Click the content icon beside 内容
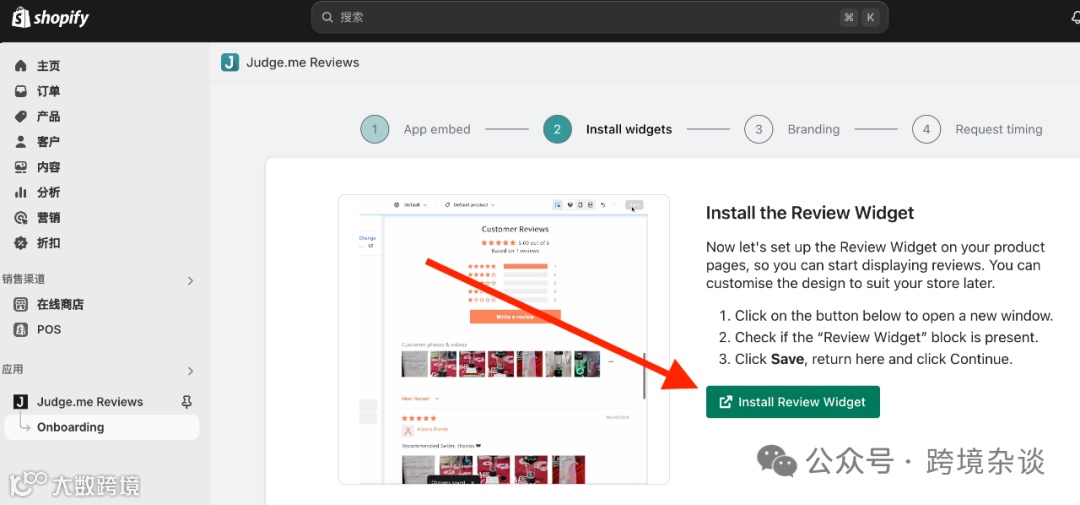The width and height of the screenshot is (1080, 505). pyautogui.click(x=21, y=167)
